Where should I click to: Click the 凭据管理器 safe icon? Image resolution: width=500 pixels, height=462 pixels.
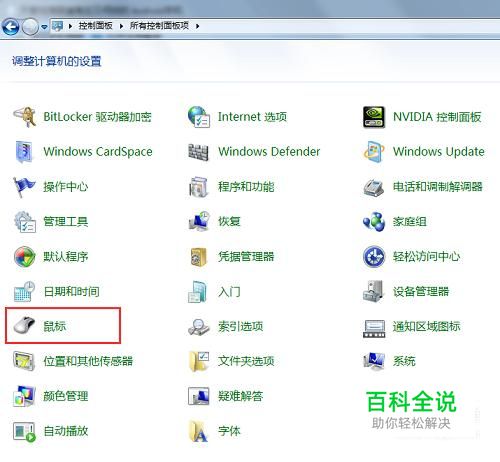(x=199, y=257)
